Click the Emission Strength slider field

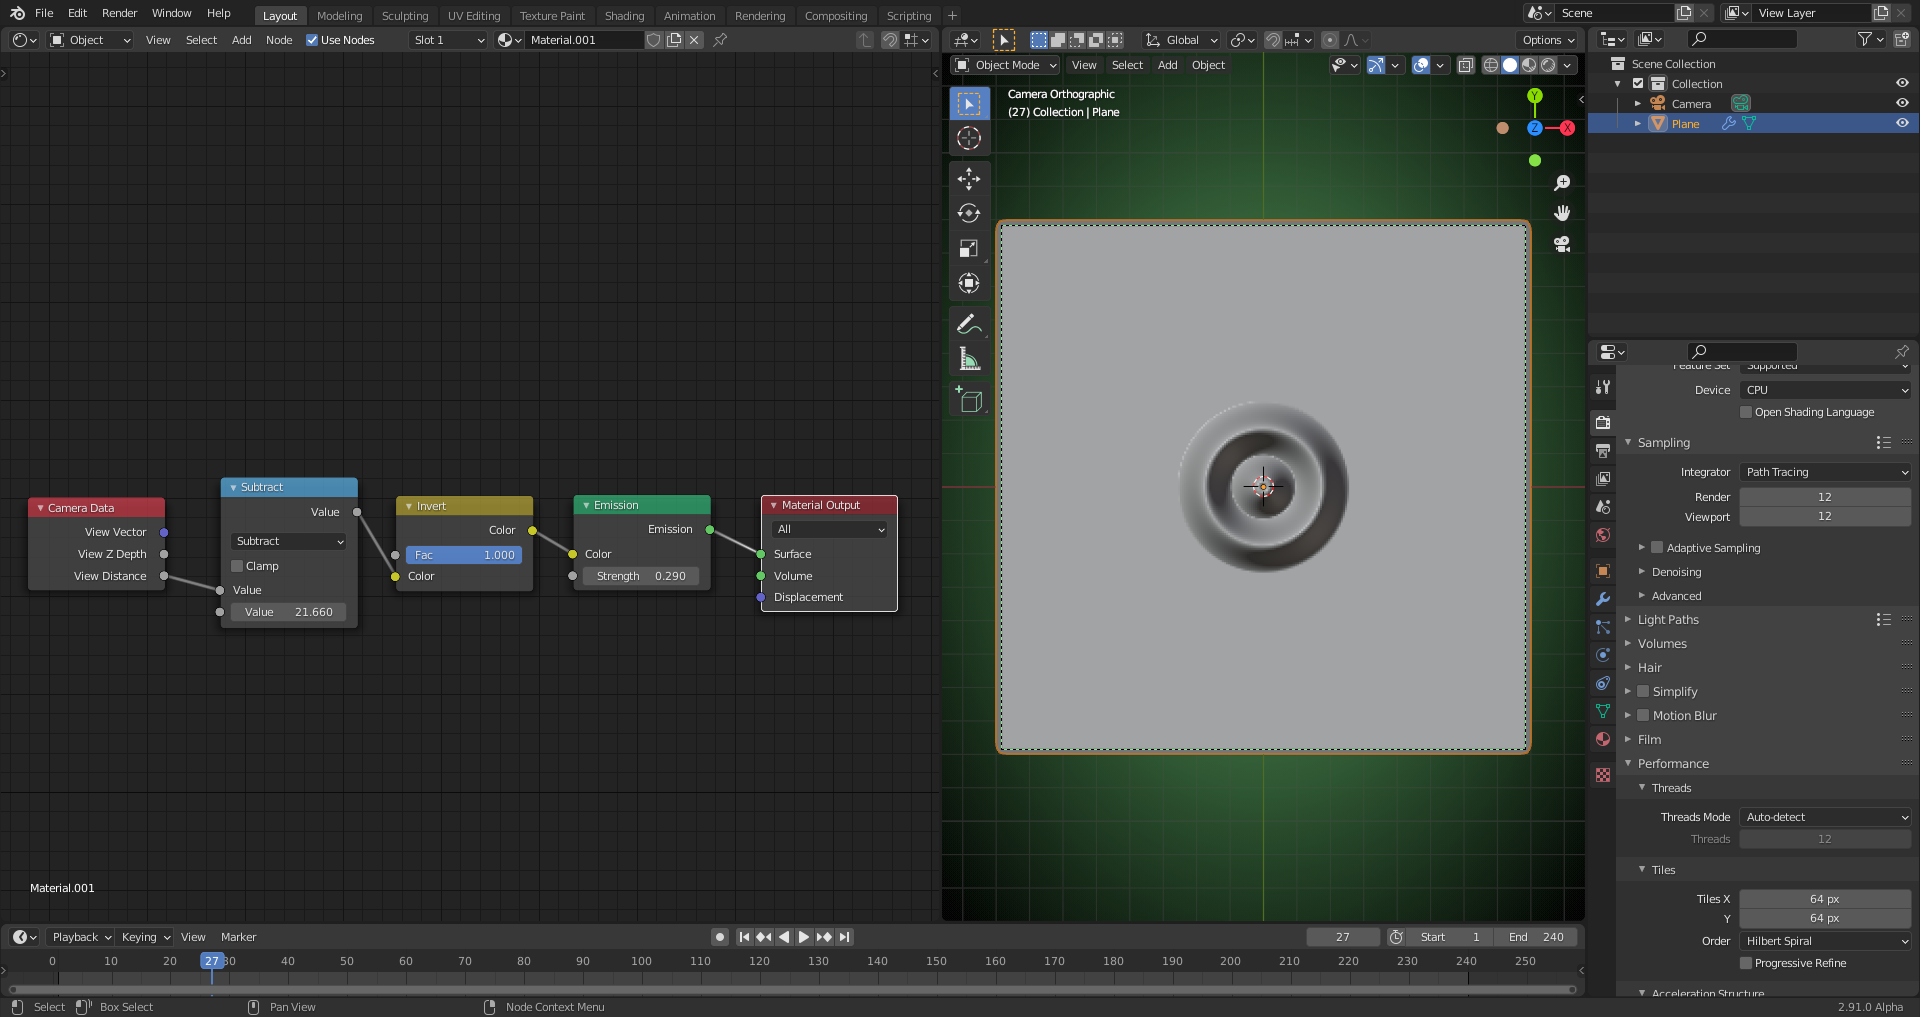640,576
